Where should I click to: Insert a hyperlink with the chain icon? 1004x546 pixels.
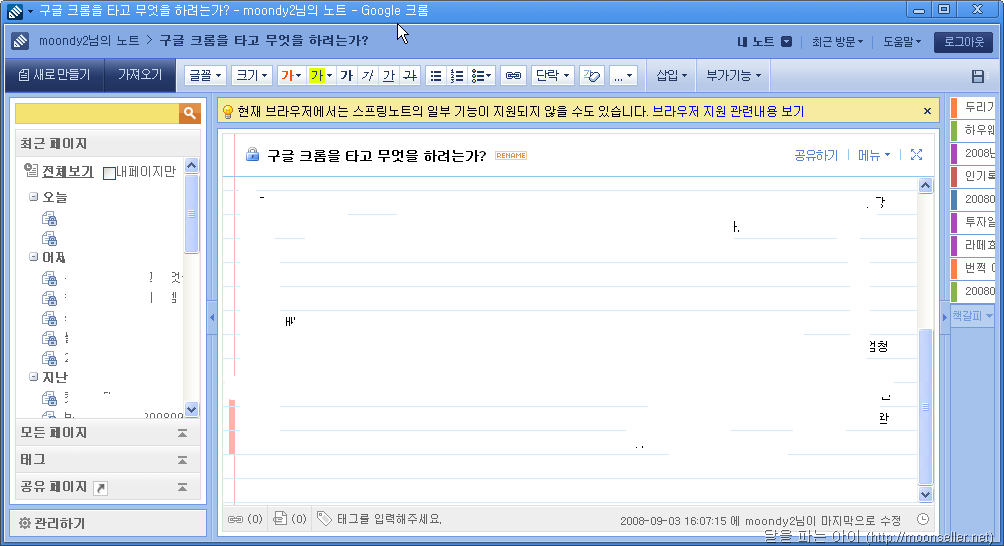click(513, 76)
